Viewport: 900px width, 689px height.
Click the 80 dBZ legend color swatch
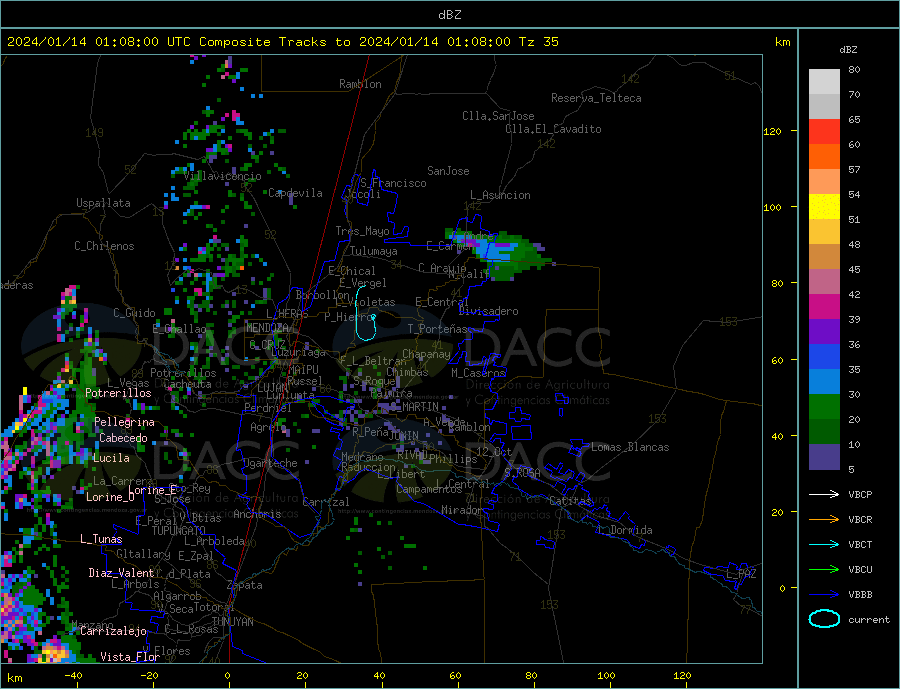tap(824, 82)
